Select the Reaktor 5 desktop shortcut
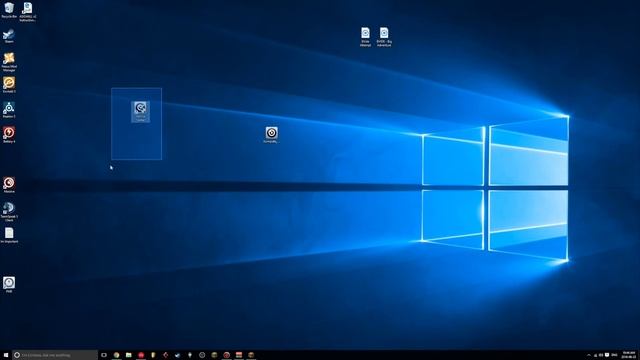 coord(9,110)
